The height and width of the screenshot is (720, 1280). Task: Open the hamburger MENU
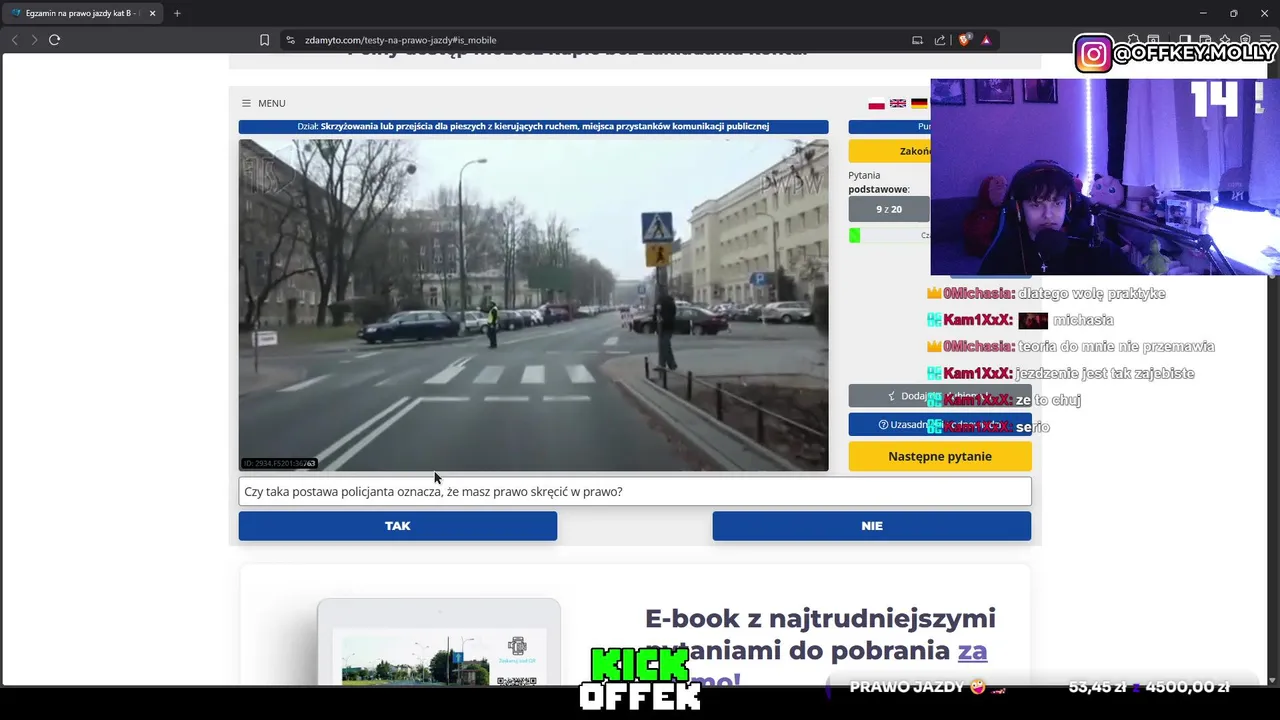click(263, 103)
